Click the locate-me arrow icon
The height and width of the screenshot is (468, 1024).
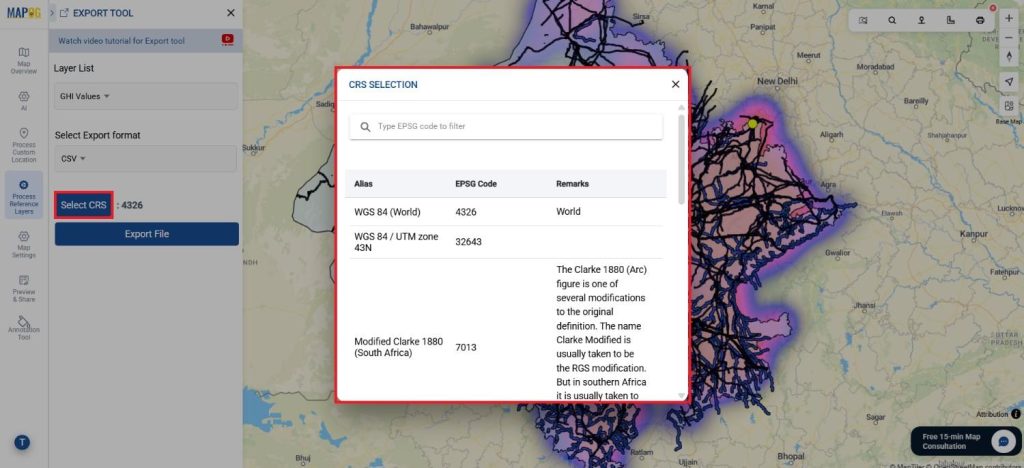tap(1009, 82)
